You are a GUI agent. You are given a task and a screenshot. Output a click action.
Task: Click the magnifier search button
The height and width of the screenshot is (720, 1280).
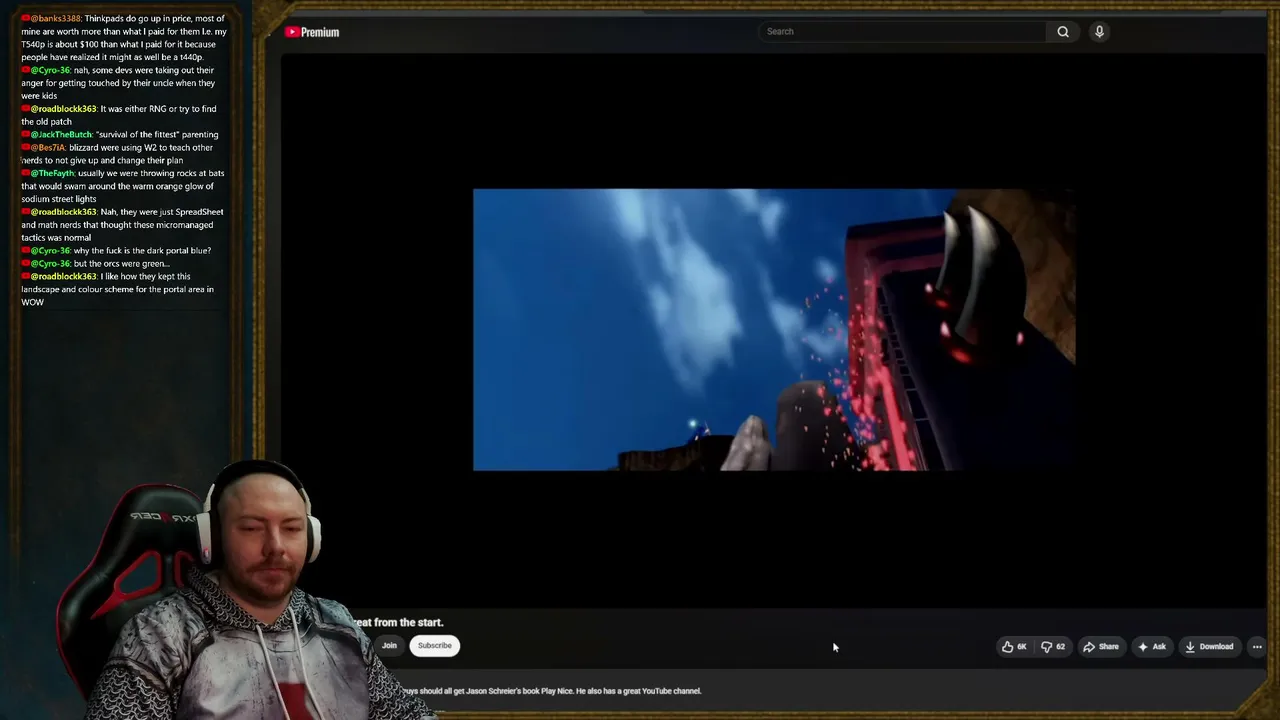1063,31
